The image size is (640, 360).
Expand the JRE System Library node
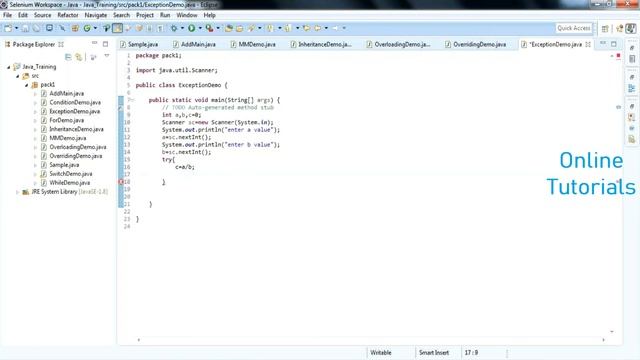click(x=17, y=192)
